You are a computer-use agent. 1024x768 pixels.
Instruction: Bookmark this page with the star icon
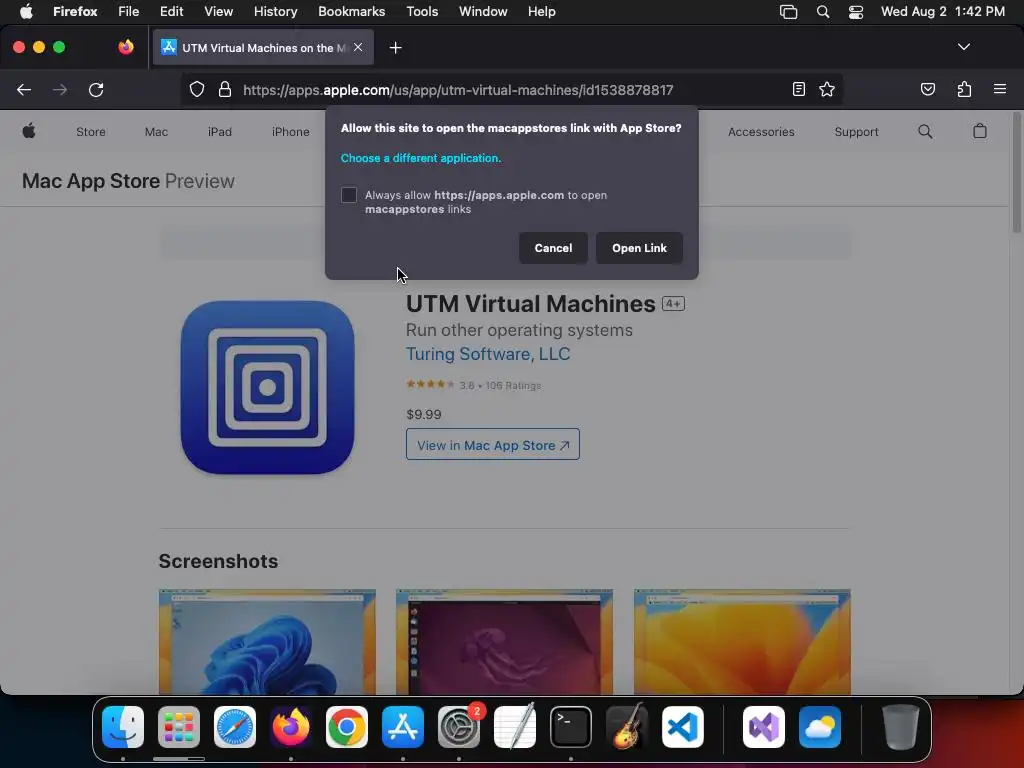click(x=827, y=89)
